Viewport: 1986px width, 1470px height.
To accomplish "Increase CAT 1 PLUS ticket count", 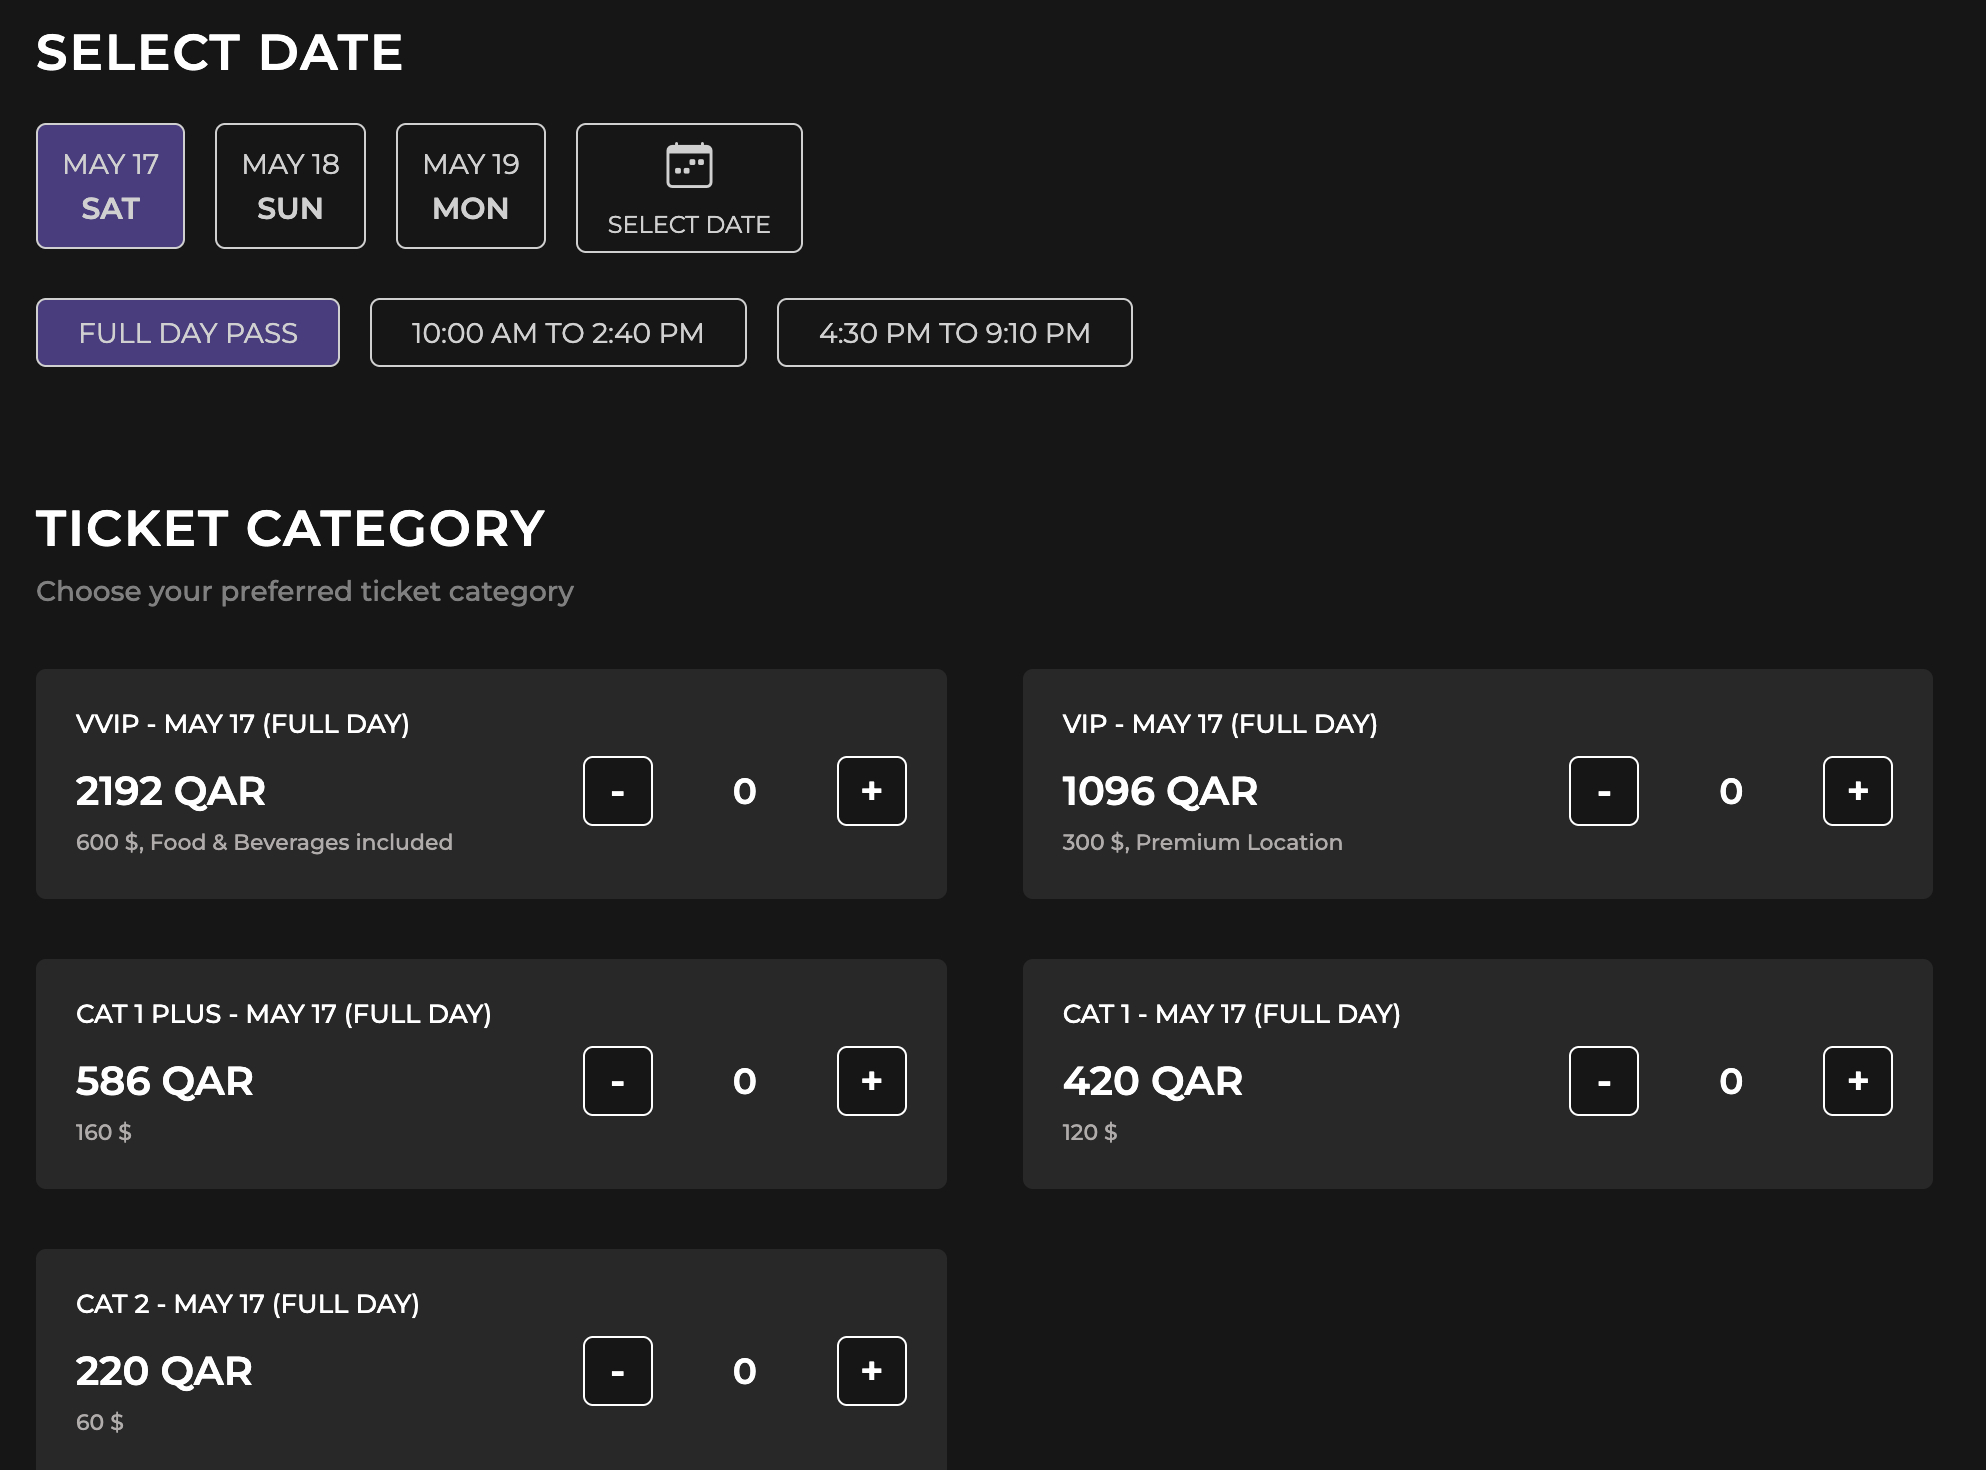I will [x=872, y=1081].
